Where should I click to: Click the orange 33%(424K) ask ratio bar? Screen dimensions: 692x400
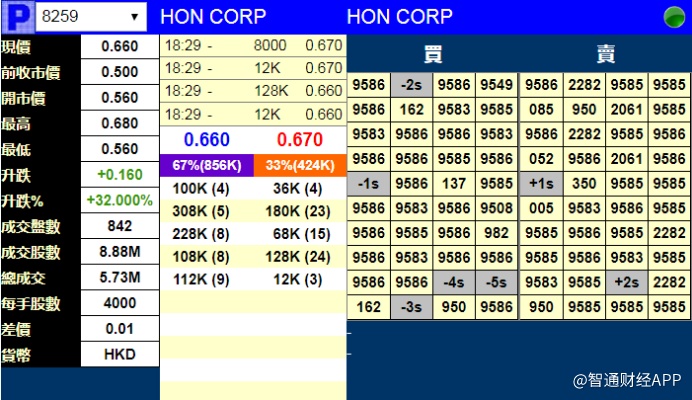coord(300,166)
